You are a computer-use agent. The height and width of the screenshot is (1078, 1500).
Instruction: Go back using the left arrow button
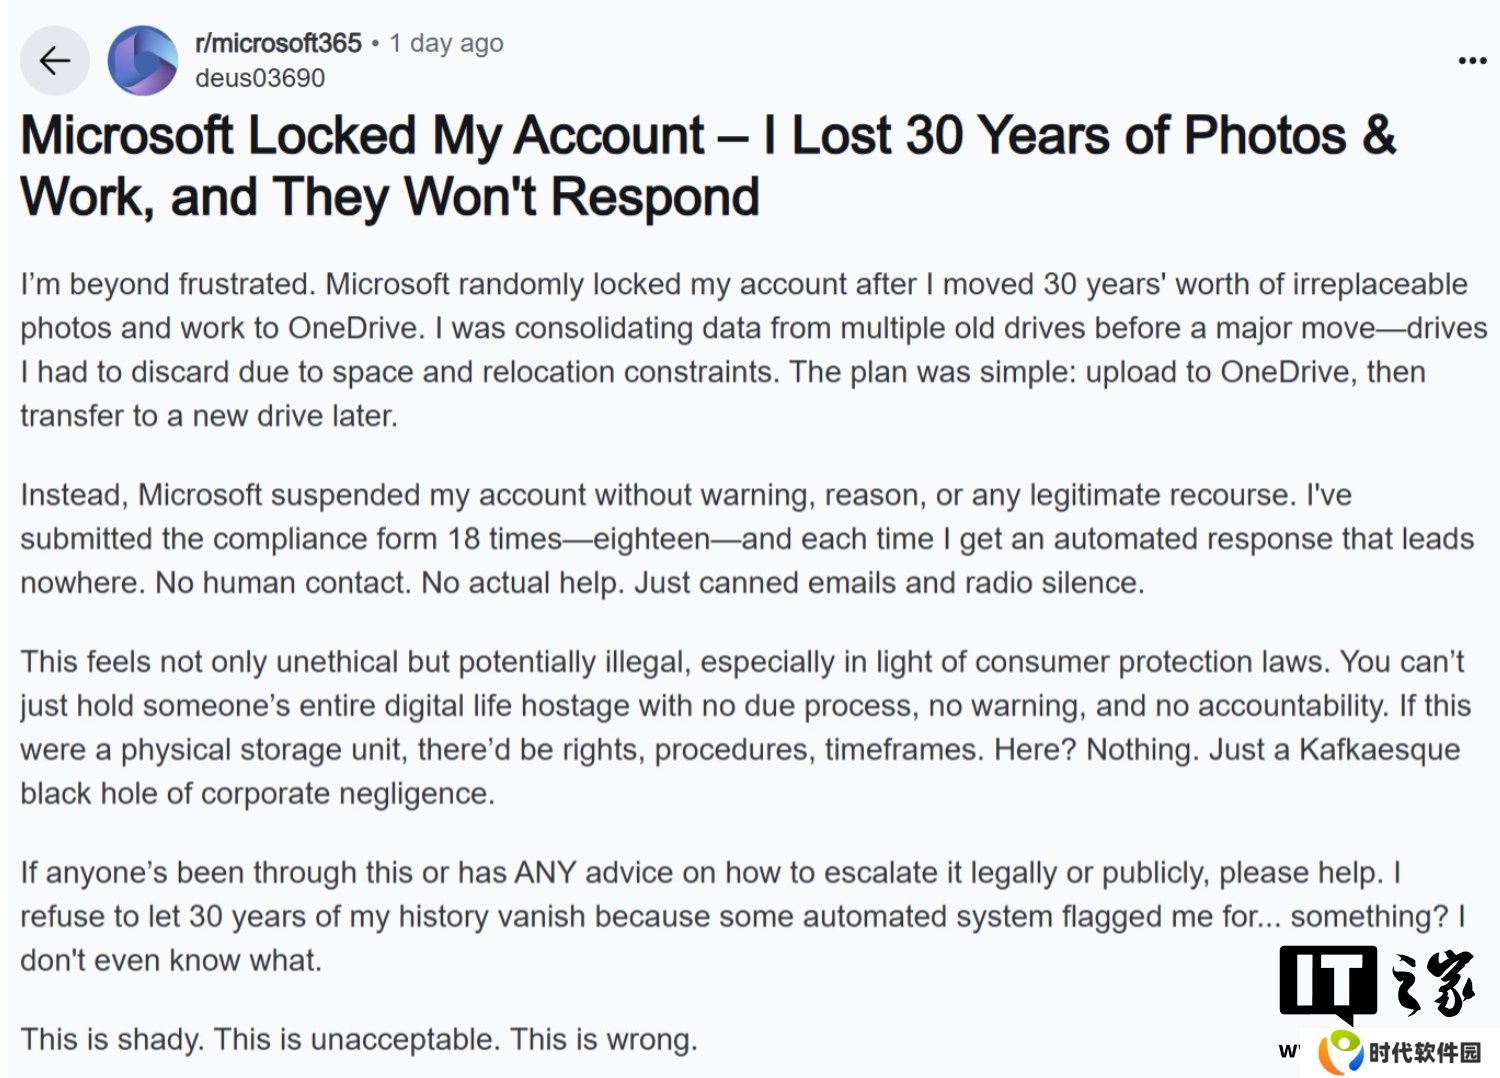click(54, 61)
